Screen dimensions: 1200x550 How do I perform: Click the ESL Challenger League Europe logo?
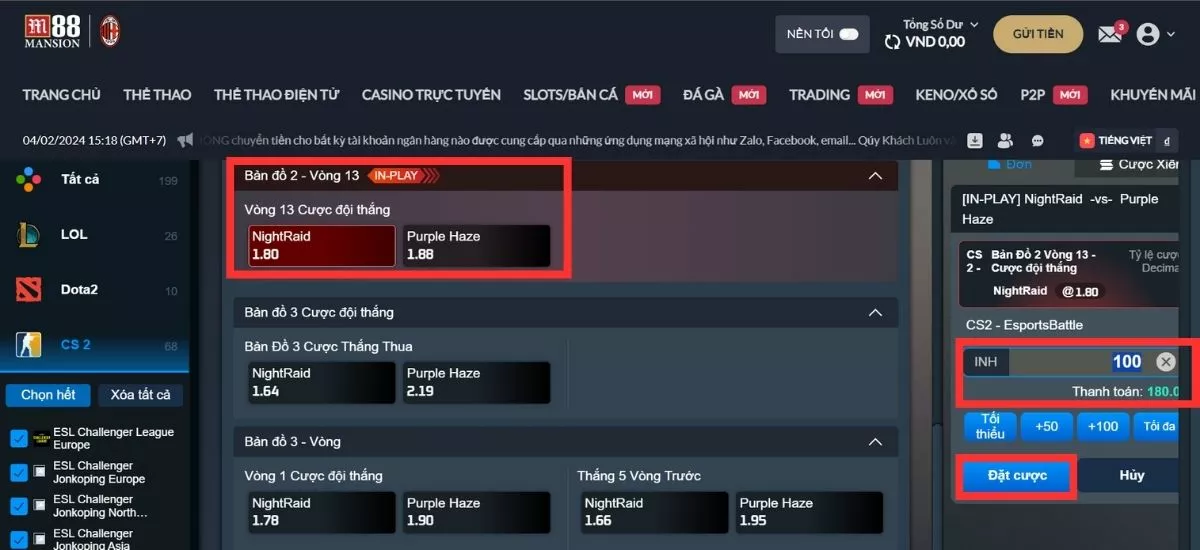pyautogui.click(x=40, y=439)
